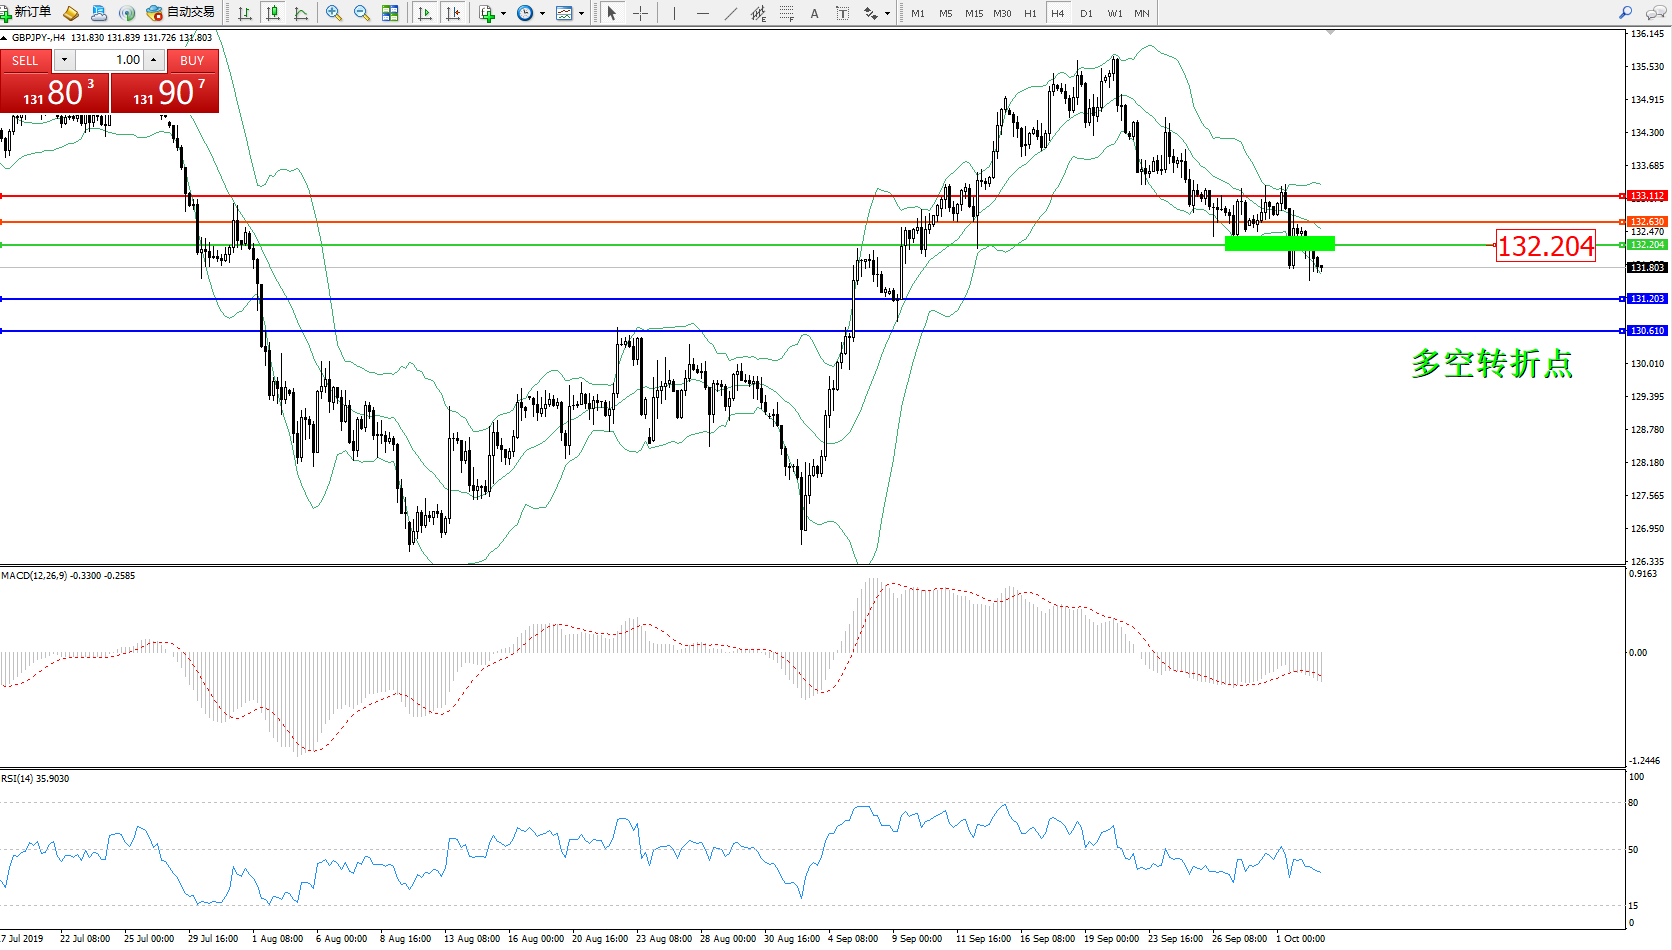
Task: Open the search magnifier in top right
Action: click(x=1625, y=13)
